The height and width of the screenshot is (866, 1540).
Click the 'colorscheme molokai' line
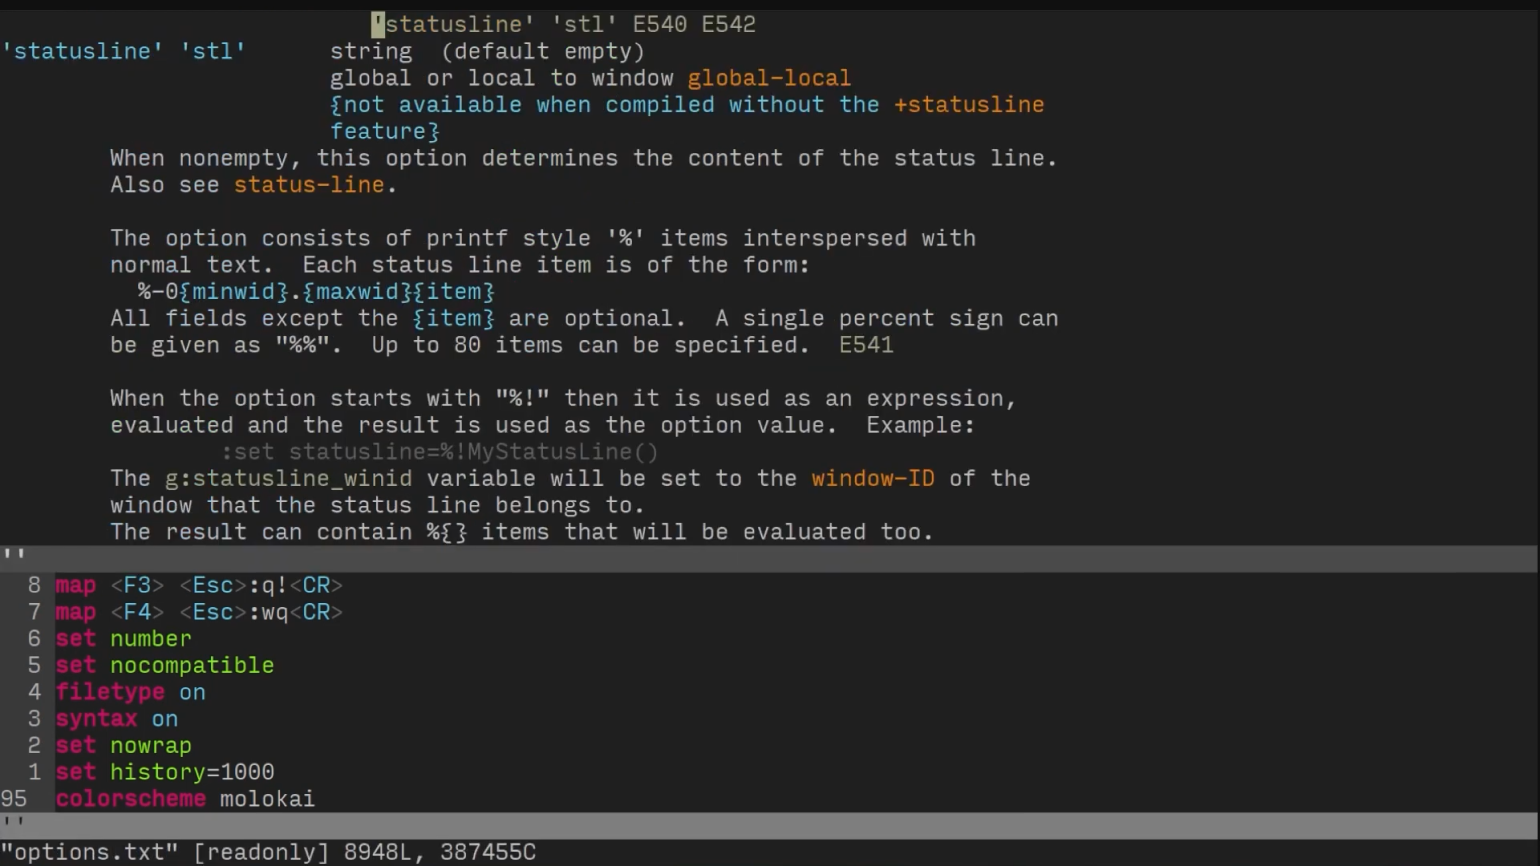[185, 799]
